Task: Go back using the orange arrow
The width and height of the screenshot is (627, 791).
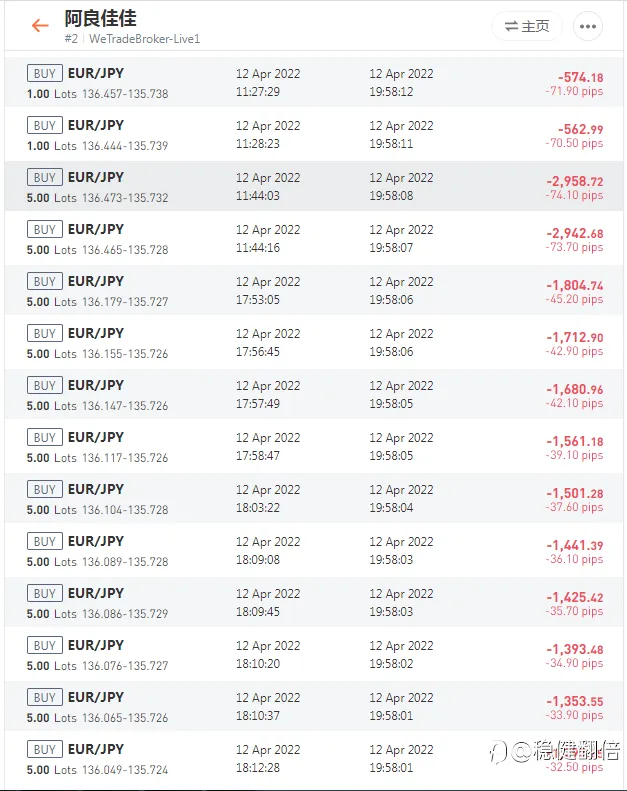Action: pos(40,25)
